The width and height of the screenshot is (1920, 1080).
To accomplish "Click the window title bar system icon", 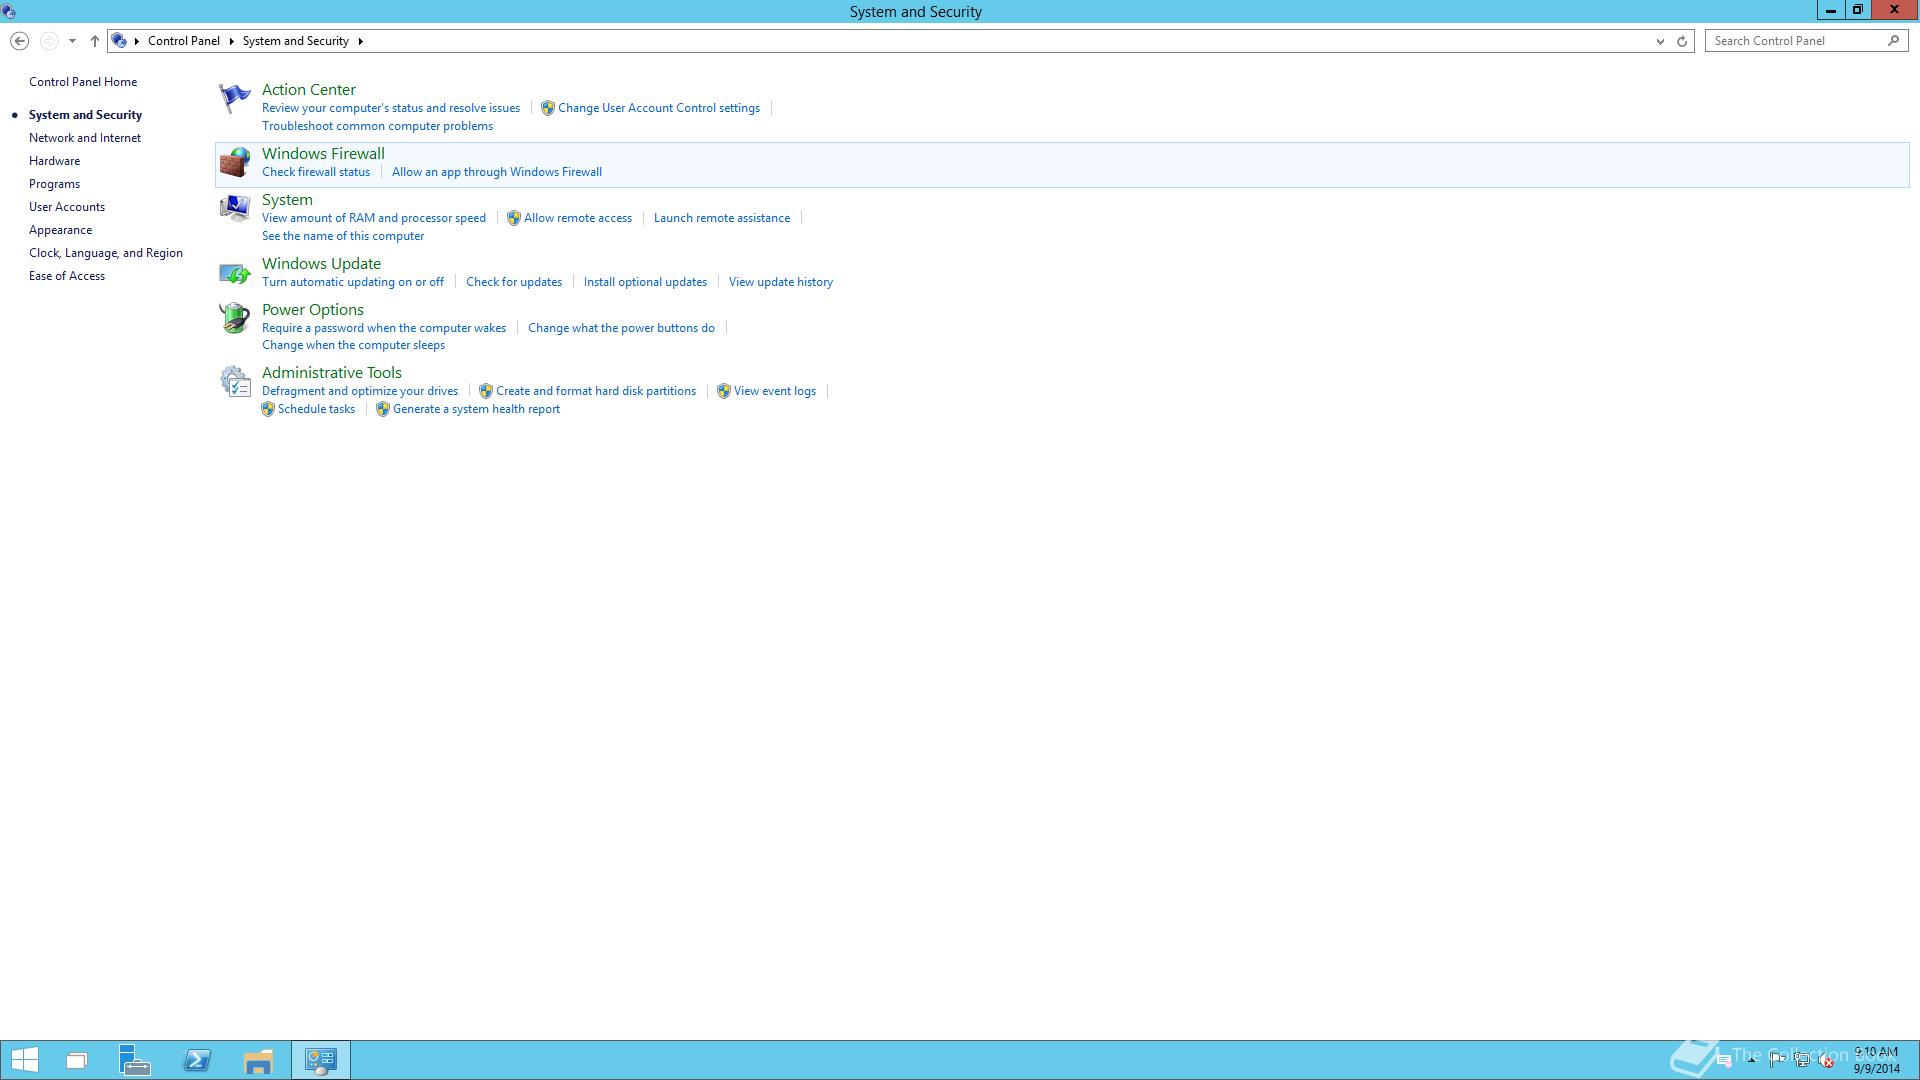I will (9, 11).
